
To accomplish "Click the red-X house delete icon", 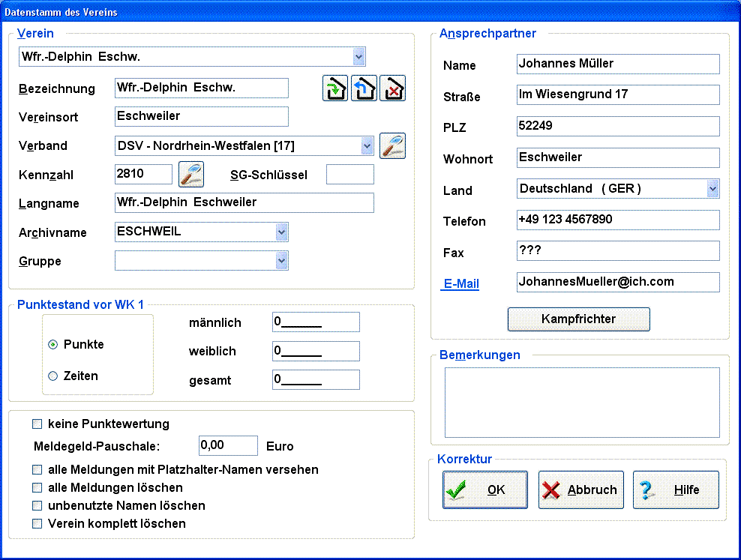I will tap(393, 88).
